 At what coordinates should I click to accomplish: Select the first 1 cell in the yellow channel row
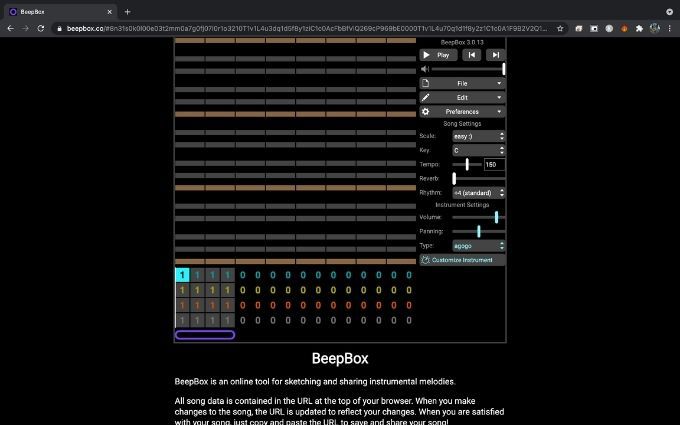182,290
